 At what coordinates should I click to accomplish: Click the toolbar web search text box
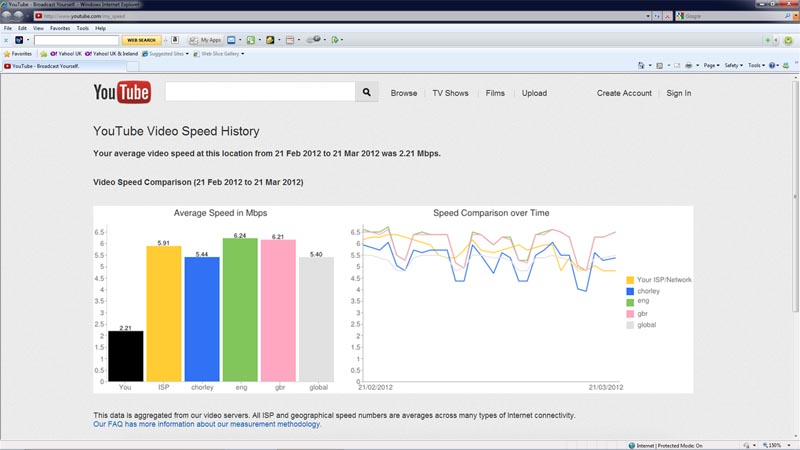(77, 40)
